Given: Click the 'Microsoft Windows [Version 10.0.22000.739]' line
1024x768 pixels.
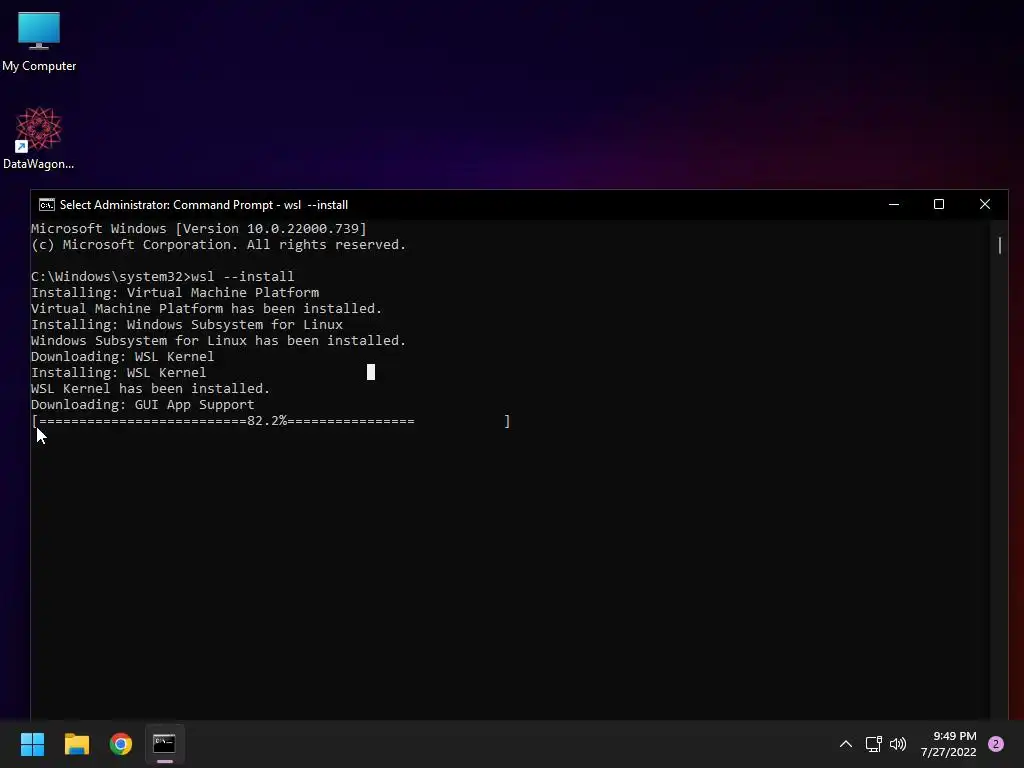Looking at the screenshot, I should tap(199, 229).
